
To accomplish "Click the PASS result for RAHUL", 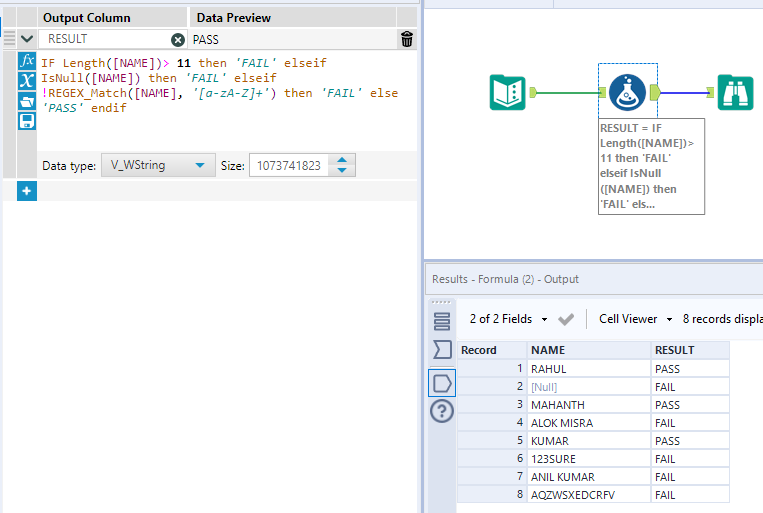I will click(x=690, y=369).
